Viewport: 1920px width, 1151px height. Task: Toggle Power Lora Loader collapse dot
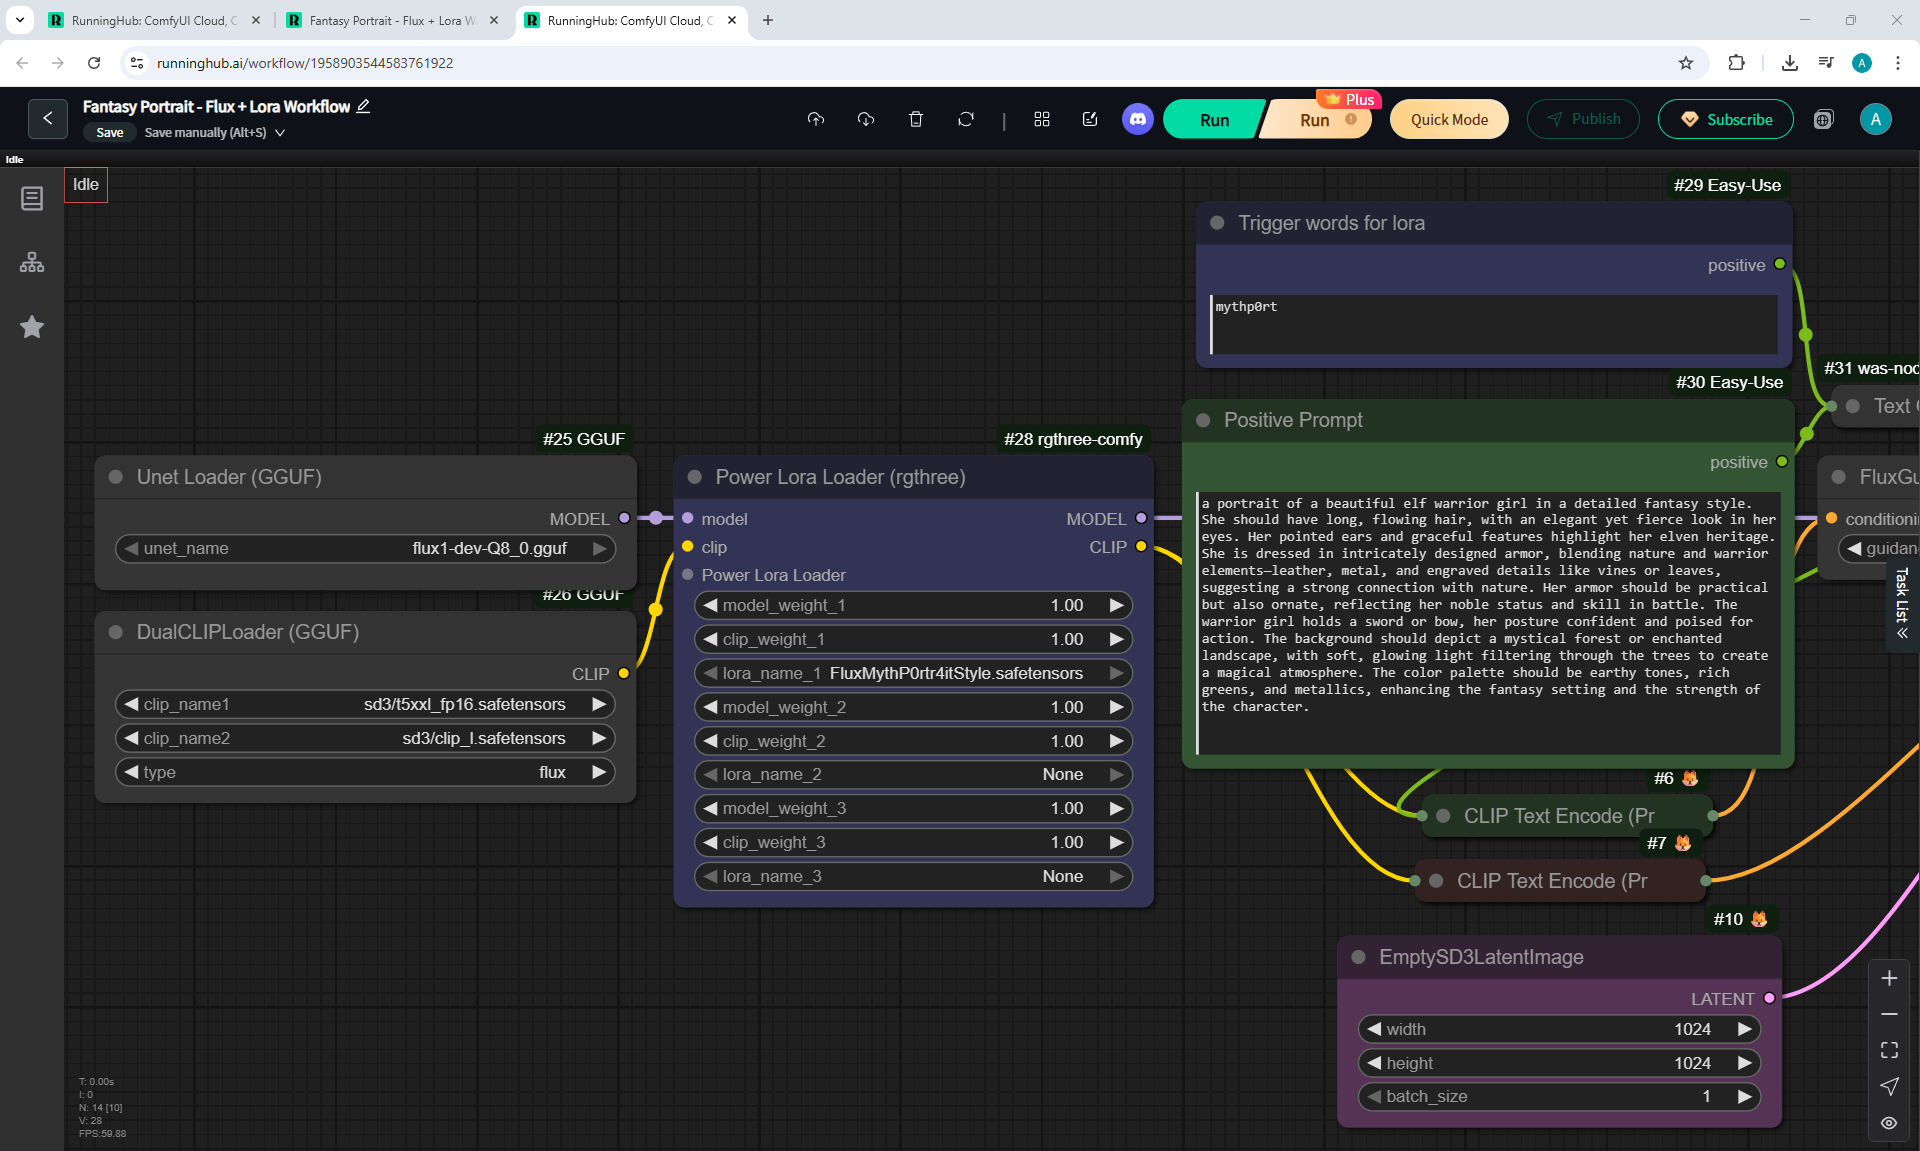pos(695,477)
